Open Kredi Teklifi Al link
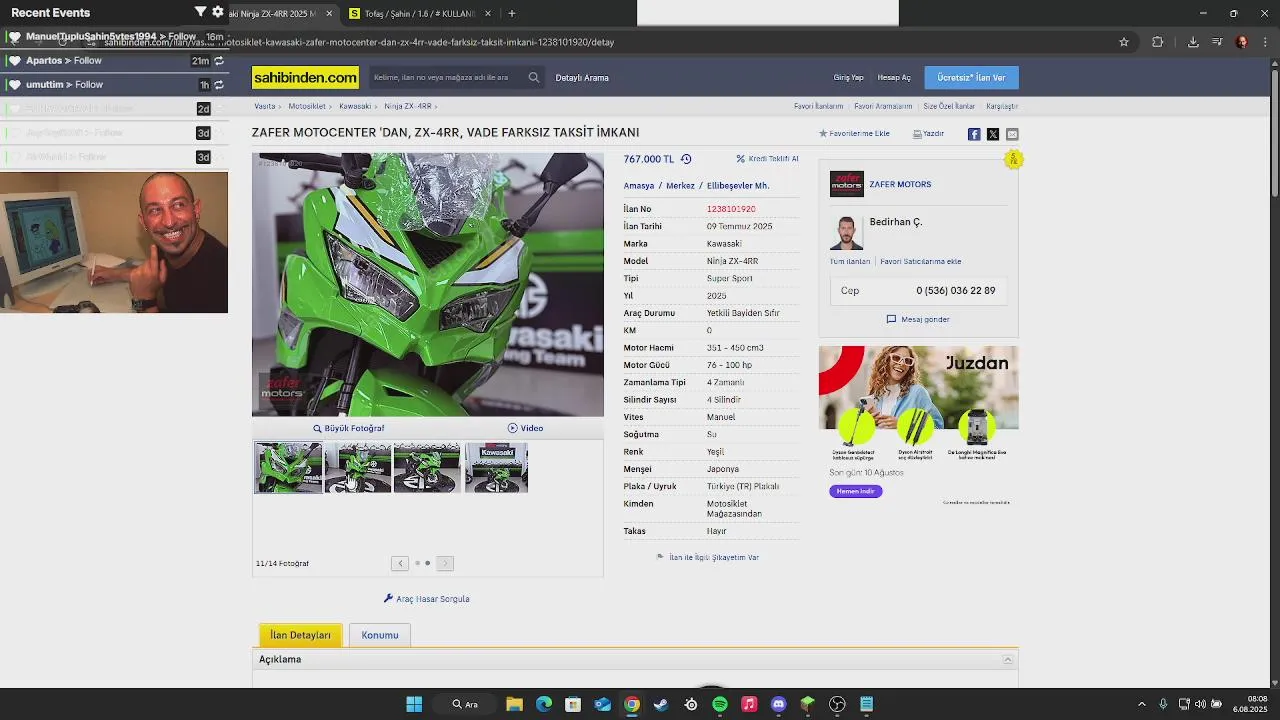1280x720 pixels. pos(768,159)
